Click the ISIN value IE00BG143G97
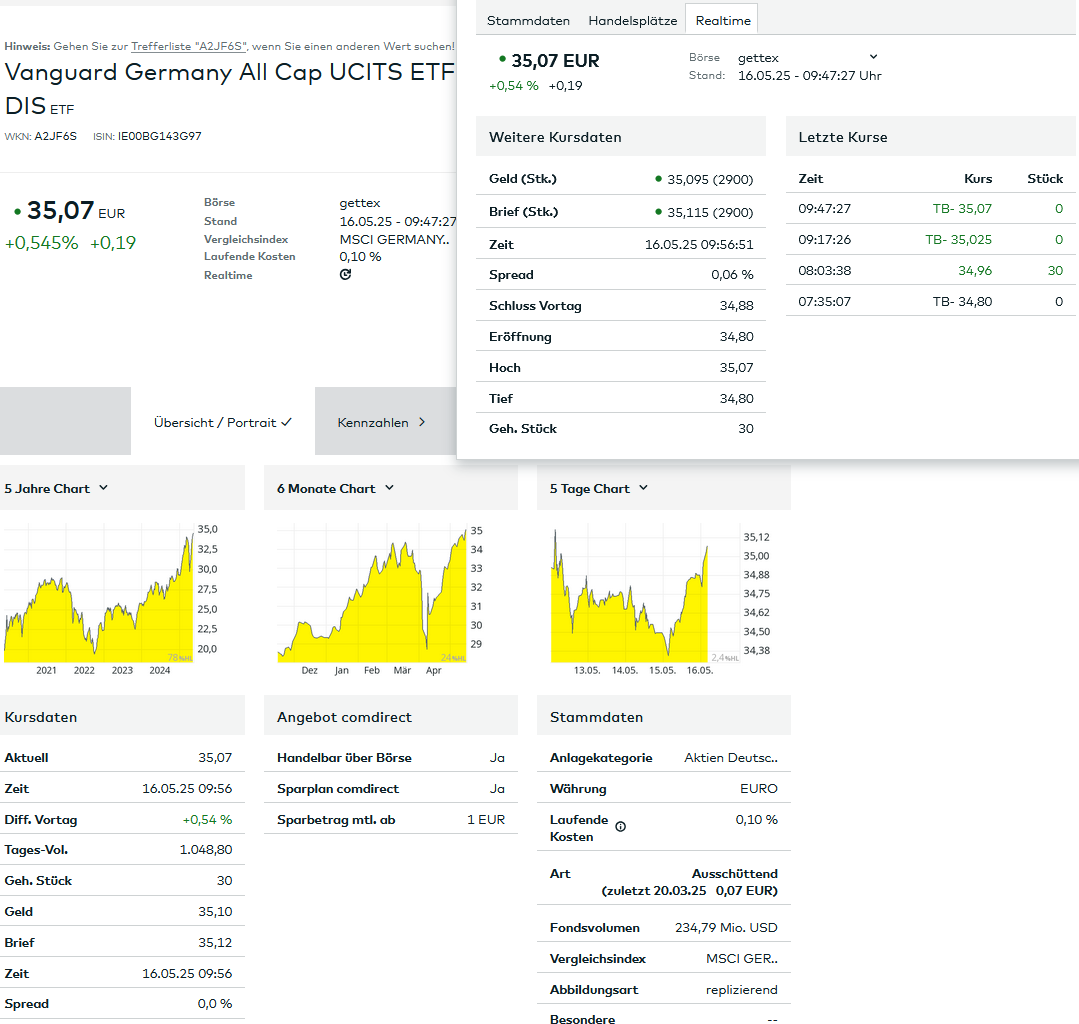The width and height of the screenshot is (1079, 1024). click(160, 136)
